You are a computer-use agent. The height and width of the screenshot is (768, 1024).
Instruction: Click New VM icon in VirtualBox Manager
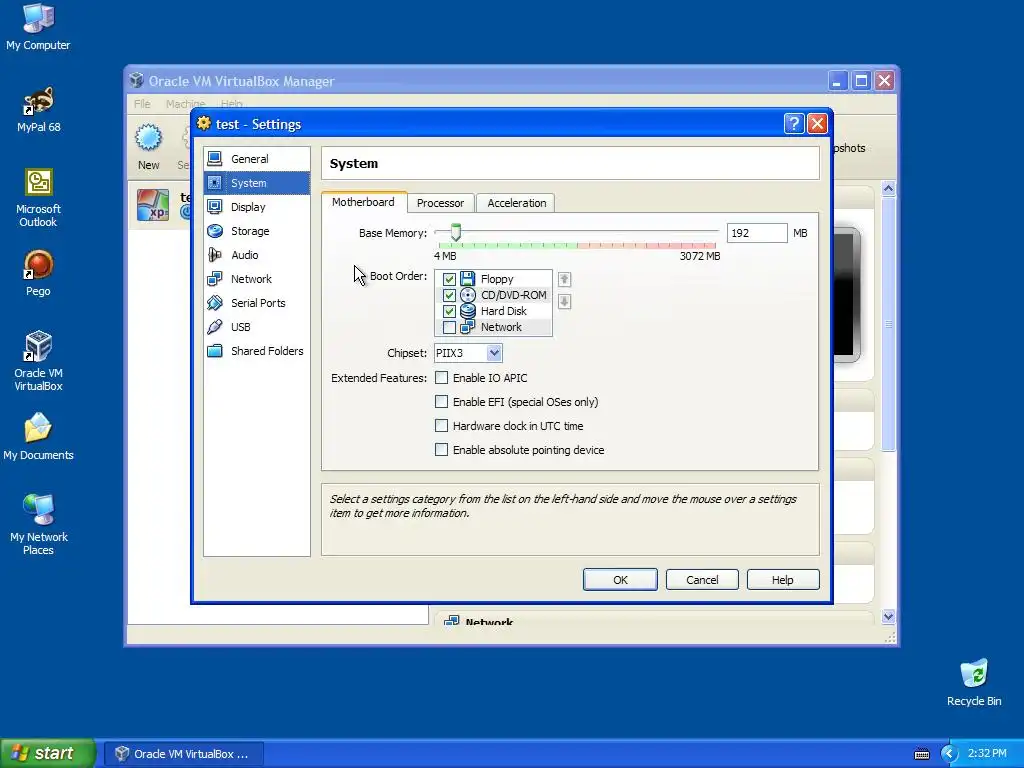coord(148,138)
